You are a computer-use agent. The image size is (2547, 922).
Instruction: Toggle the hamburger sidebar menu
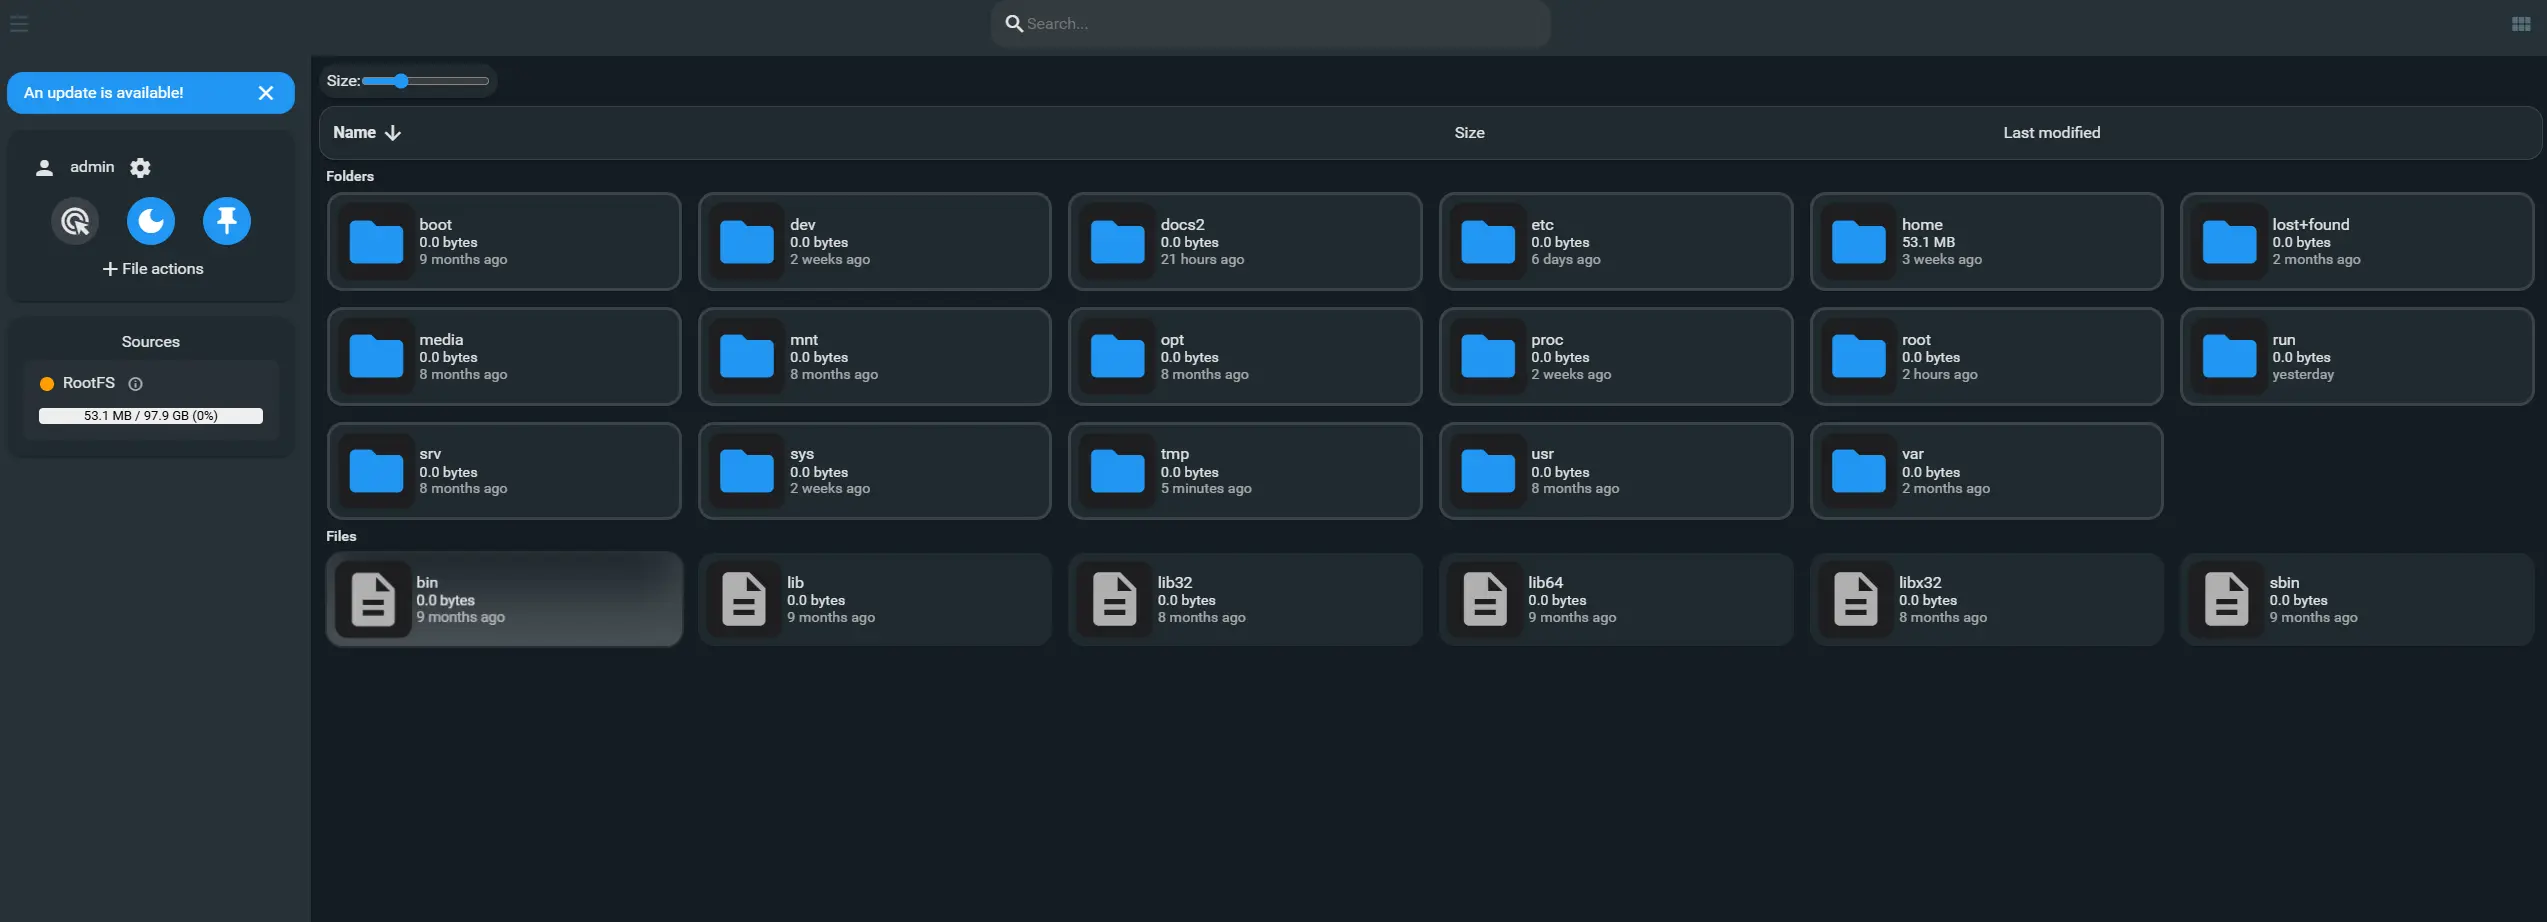[19, 23]
